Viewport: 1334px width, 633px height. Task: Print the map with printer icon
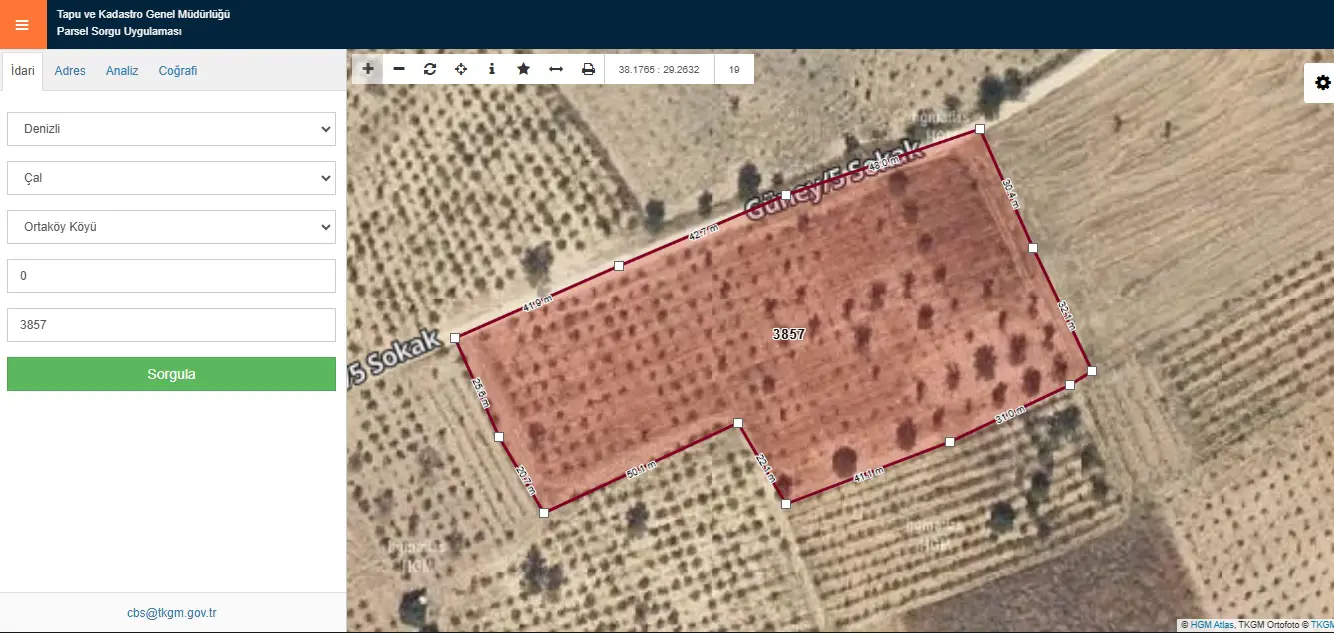coord(588,69)
